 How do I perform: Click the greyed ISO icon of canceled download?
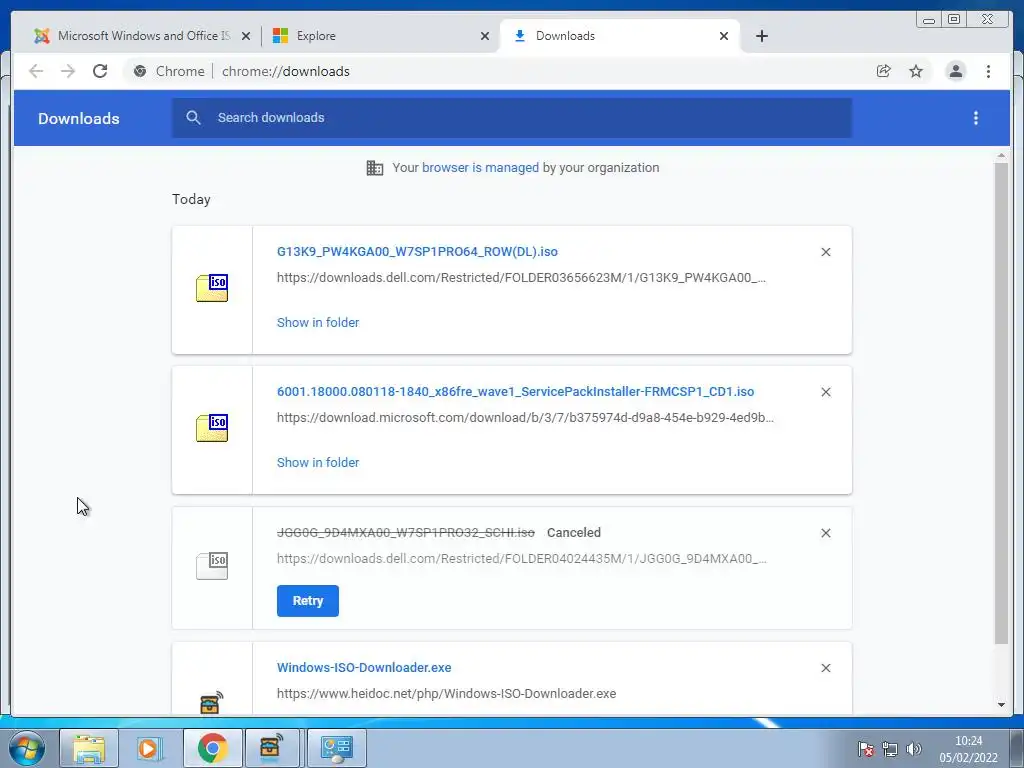click(212, 566)
